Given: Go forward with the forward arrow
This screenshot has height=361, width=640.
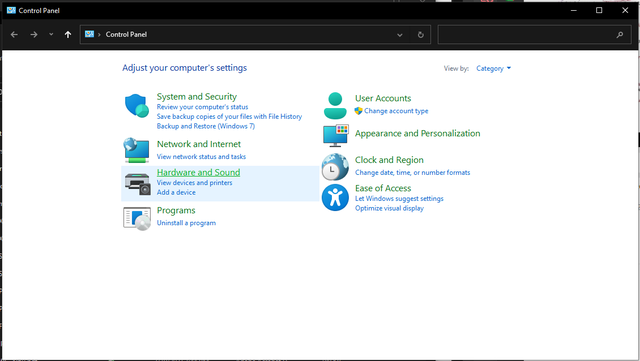Looking at the screenshot, I should 34,35.
